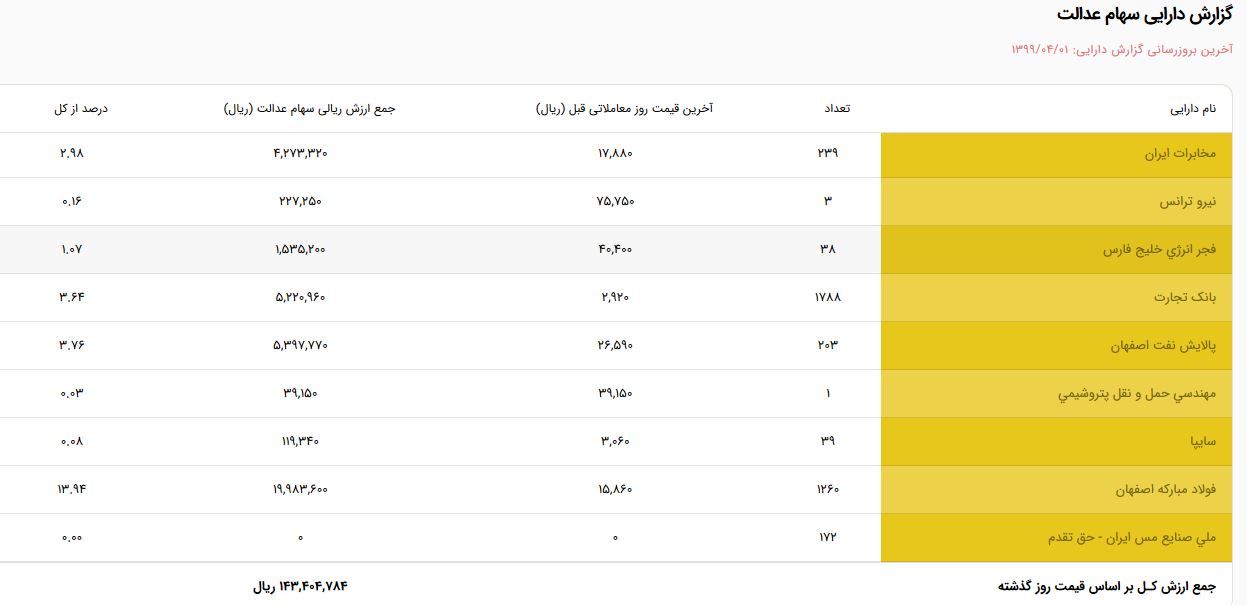Viewport: 1247px width, 605px height.
Task: Click the last update date ۱۳۹۹/۰۴/۰۱ text
Action: [x=1040, y=49]
